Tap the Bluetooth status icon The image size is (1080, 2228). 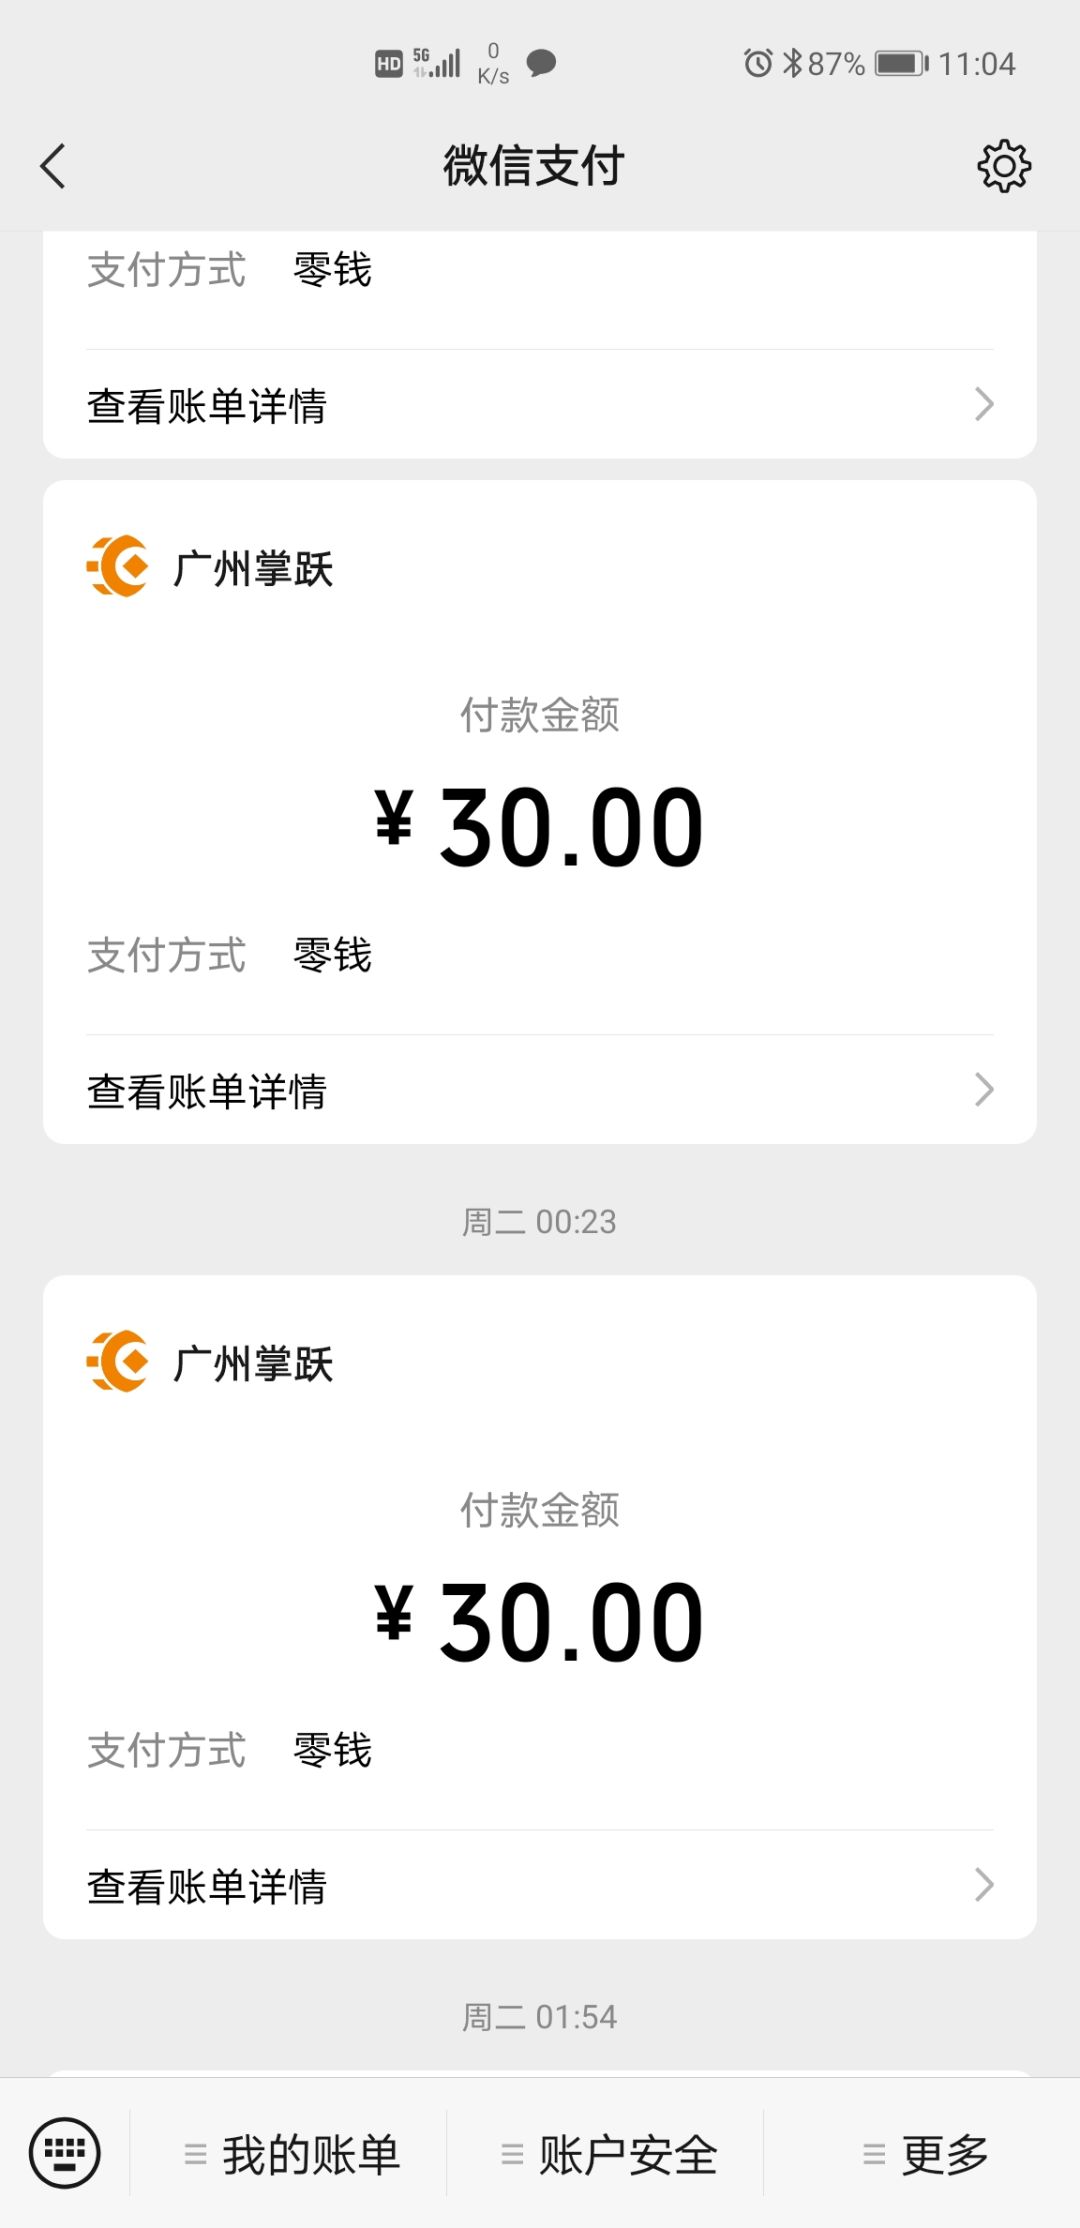point(792,64)
